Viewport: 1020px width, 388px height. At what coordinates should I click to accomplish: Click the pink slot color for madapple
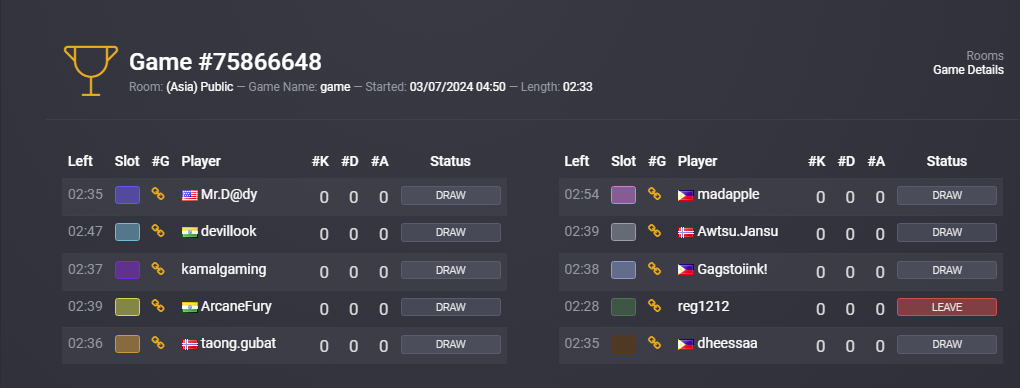point(623,195)
